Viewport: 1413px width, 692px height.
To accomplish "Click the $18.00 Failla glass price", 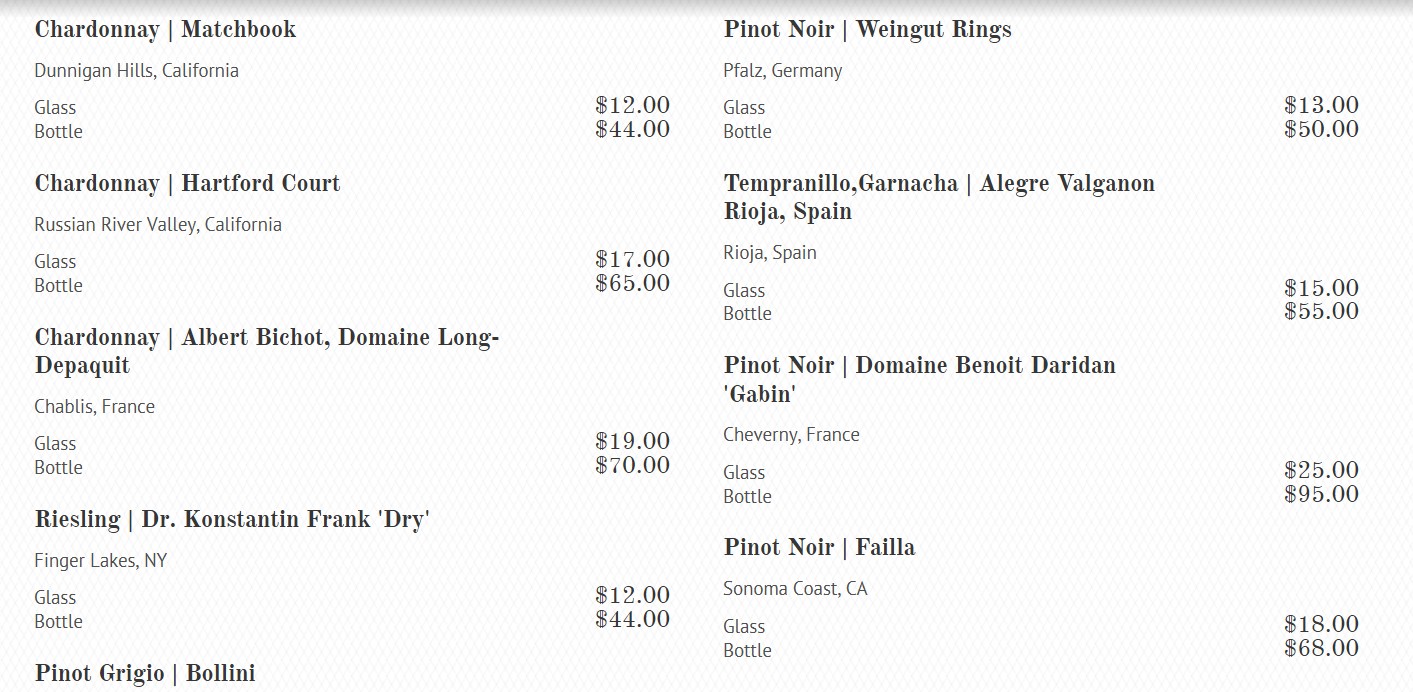I will tap(1321, 625).
